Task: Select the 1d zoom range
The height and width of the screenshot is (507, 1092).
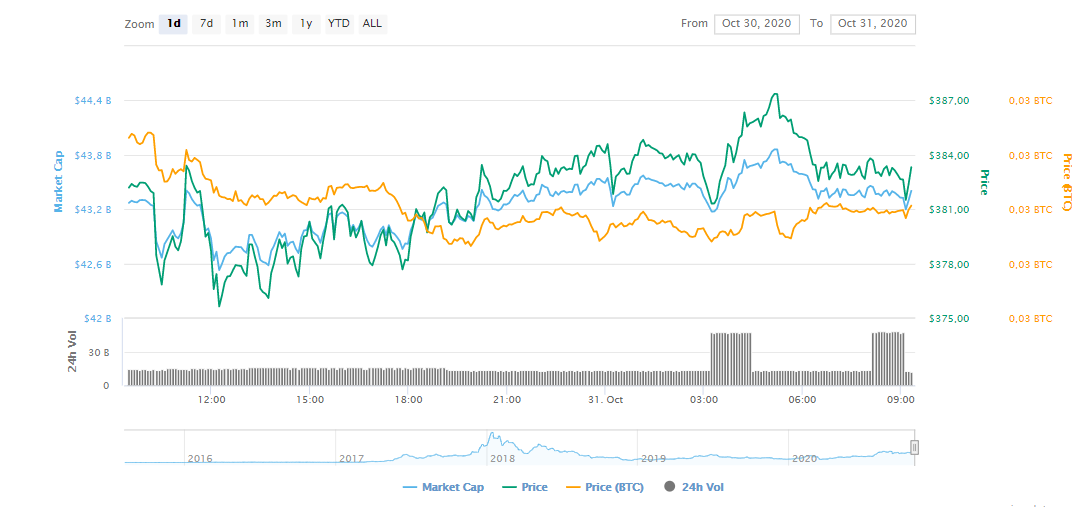Action: (x=173, y=23)
